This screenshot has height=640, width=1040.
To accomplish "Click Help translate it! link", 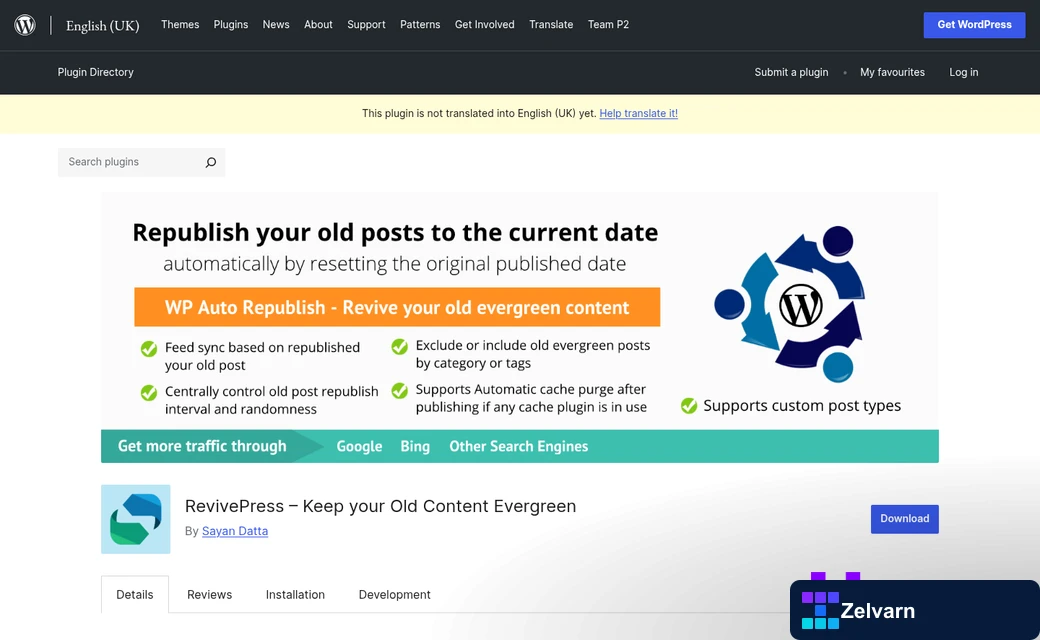I will 638,113.
